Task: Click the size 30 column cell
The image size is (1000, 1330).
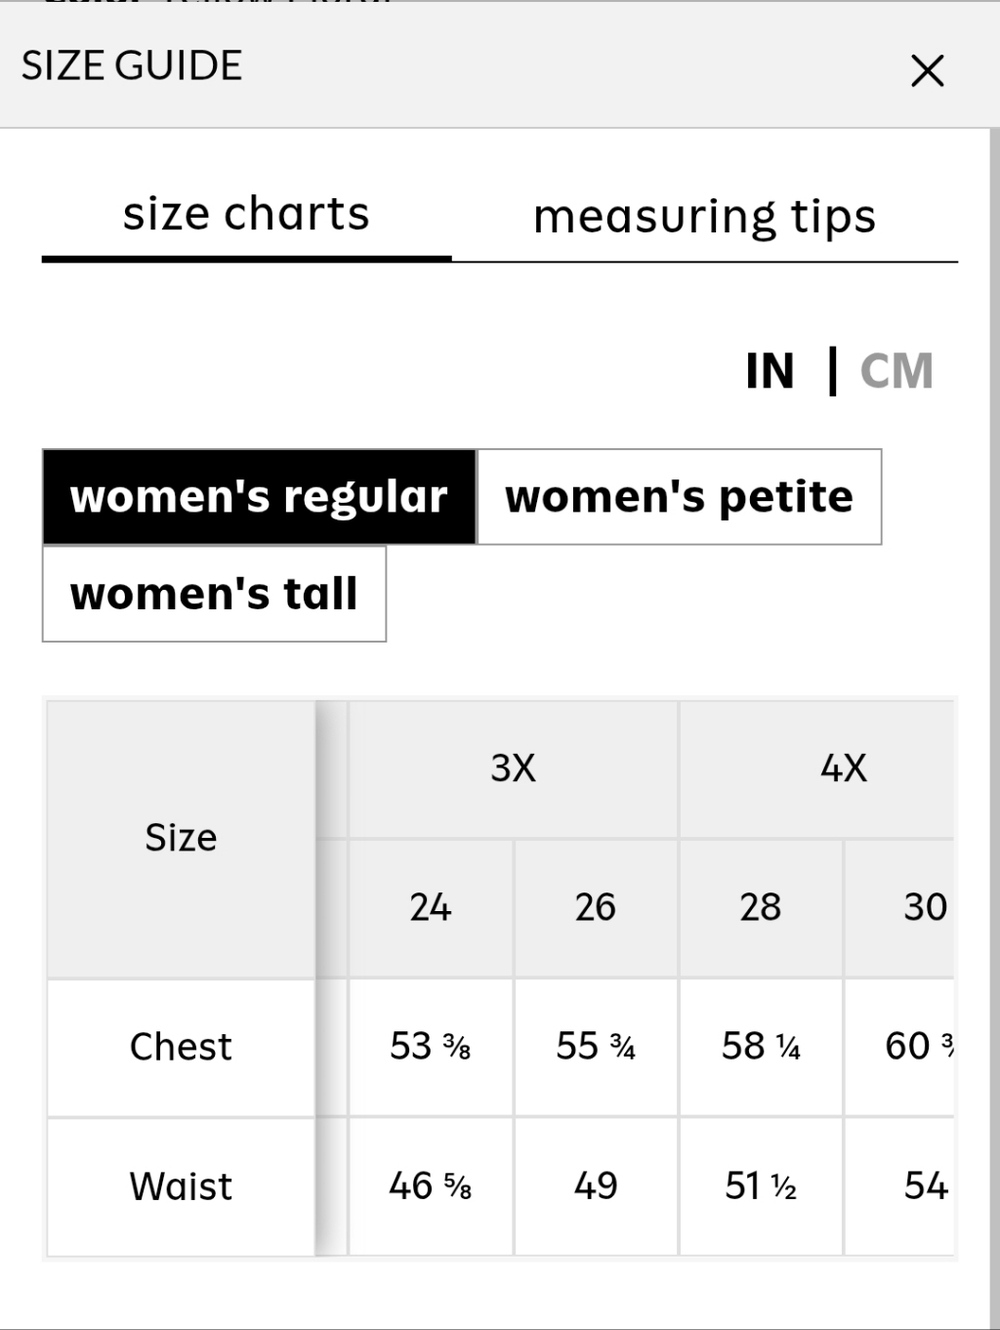Action: [x=900, y=908]
